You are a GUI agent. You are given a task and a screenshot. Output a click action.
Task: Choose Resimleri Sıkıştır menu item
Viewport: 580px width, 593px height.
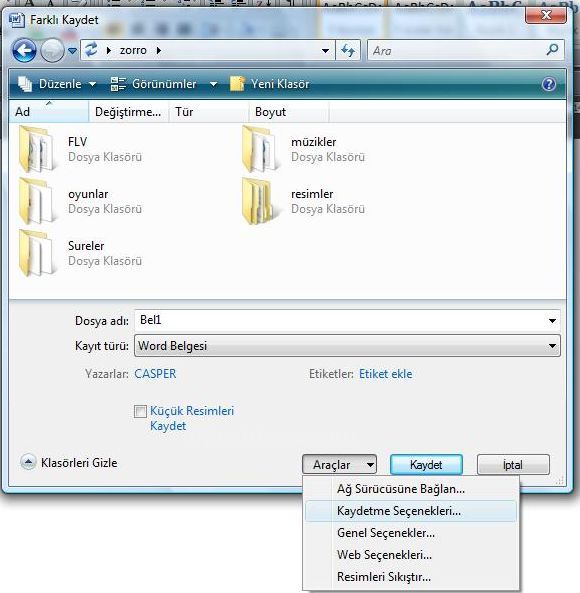[411, 577]
